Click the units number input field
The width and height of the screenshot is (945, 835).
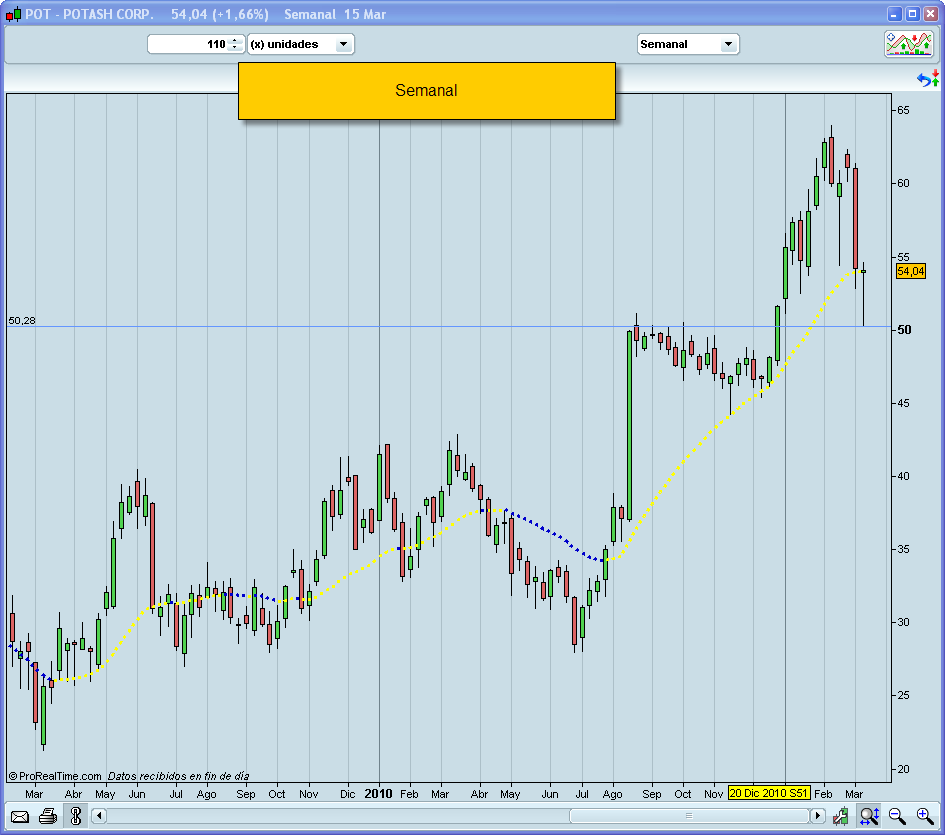[x=188, y=44]
